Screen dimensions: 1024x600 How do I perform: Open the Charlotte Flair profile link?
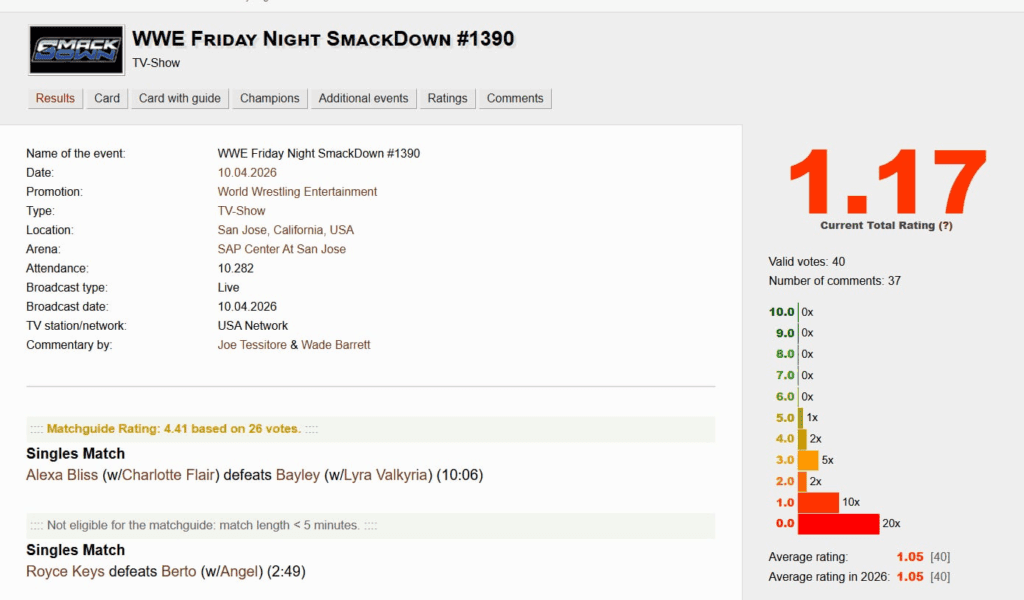point(168,475)
